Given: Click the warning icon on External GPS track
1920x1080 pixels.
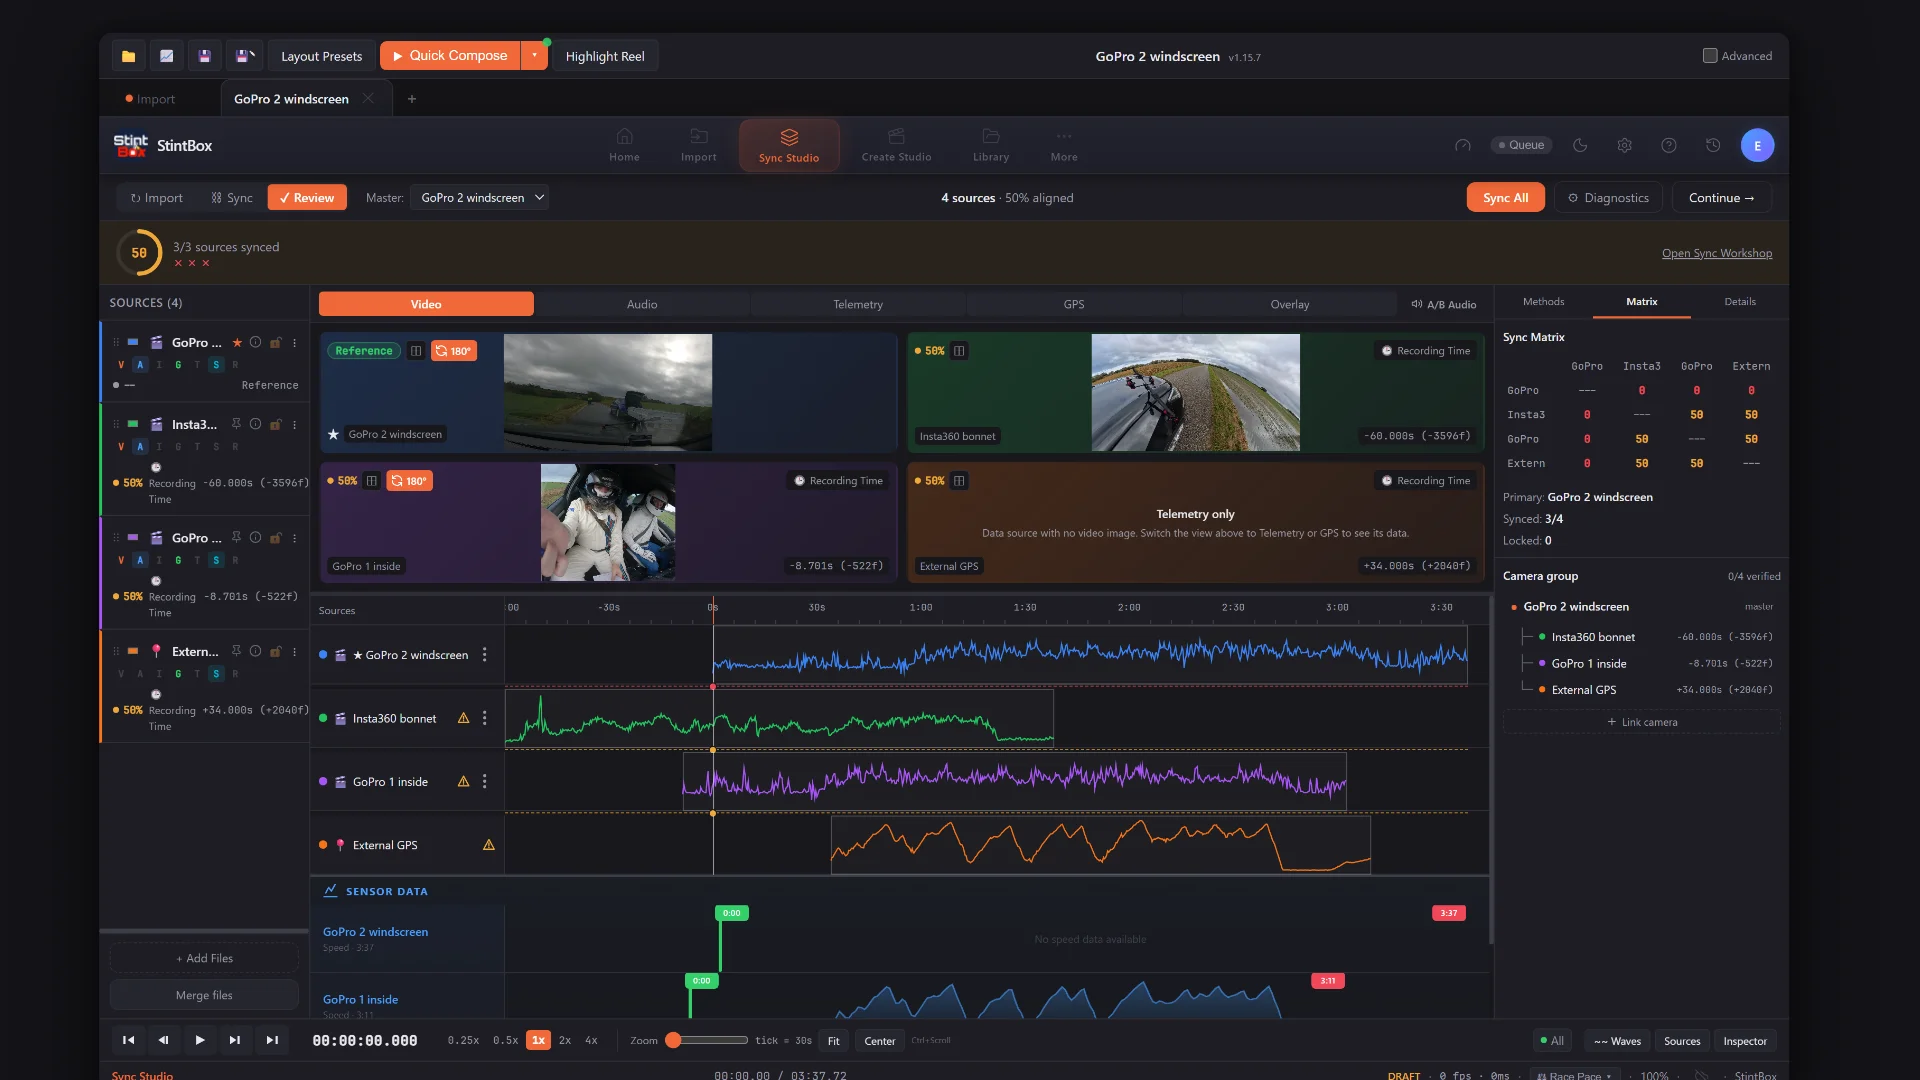Looking at the screenshot, I should pos(489,845).
